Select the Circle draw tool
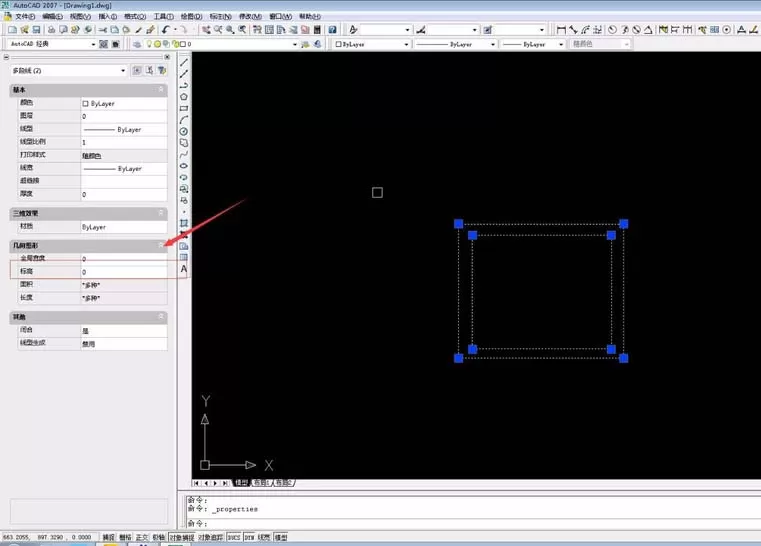This screenshot has width=761, height=546. point(184,132)
